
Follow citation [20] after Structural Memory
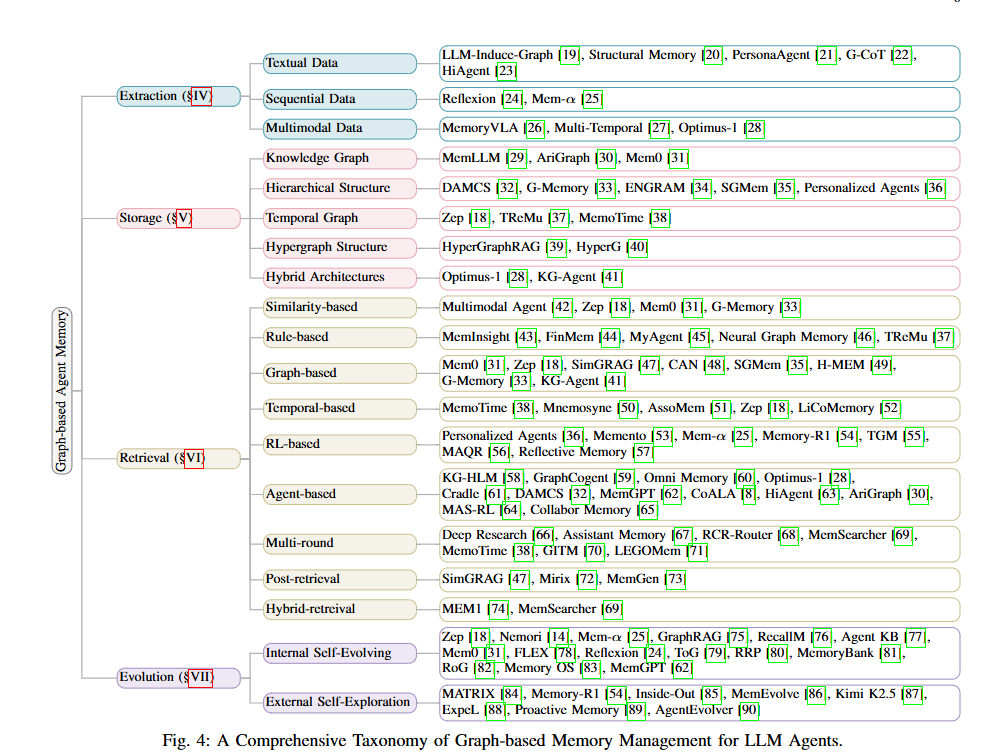click(x=713, y=55)
